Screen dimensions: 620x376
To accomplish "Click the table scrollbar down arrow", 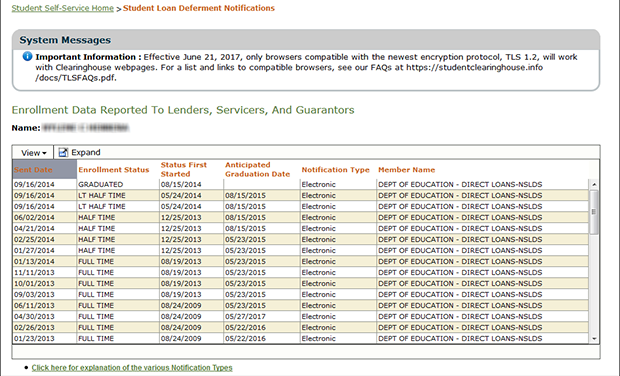I will click(x=594, y=339).
